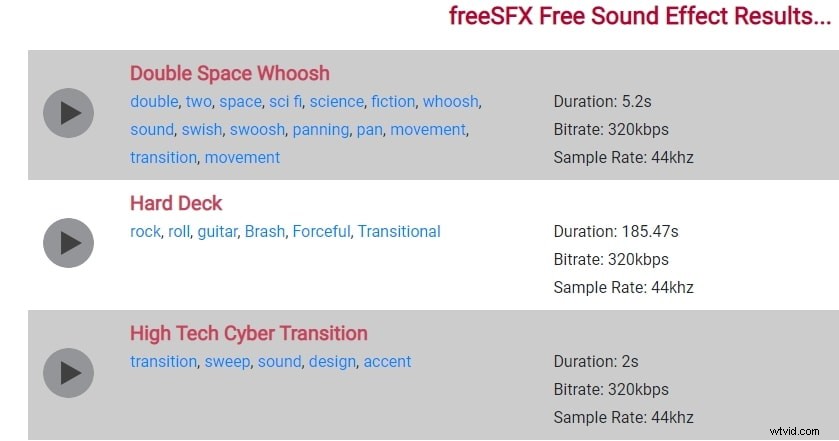The height and width of the screenshot is (441, 839).
Task: Open the Double Space Whoosh title link
Action: coord(230,73)
